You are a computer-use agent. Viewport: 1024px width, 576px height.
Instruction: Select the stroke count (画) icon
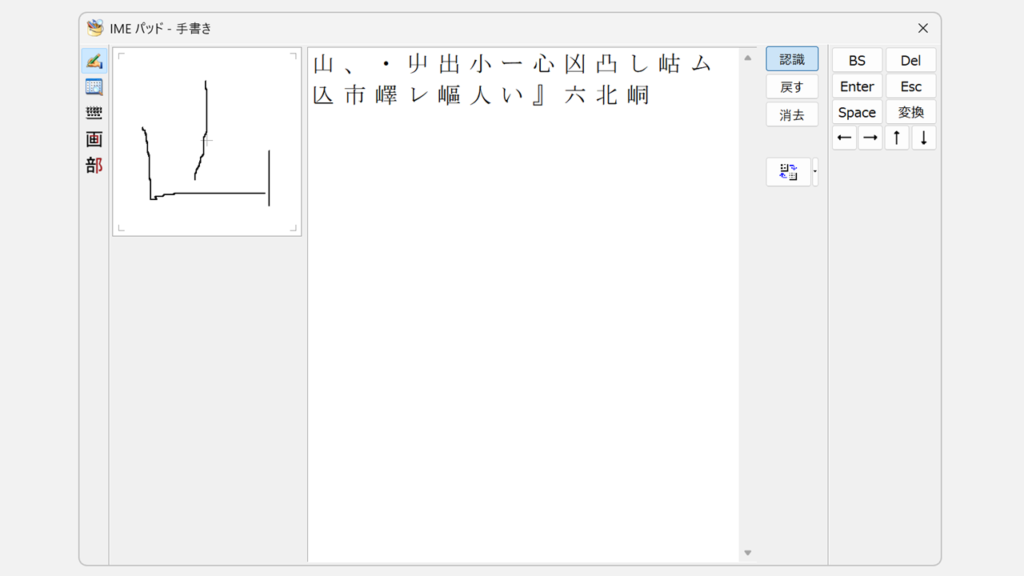pos(94,139)
